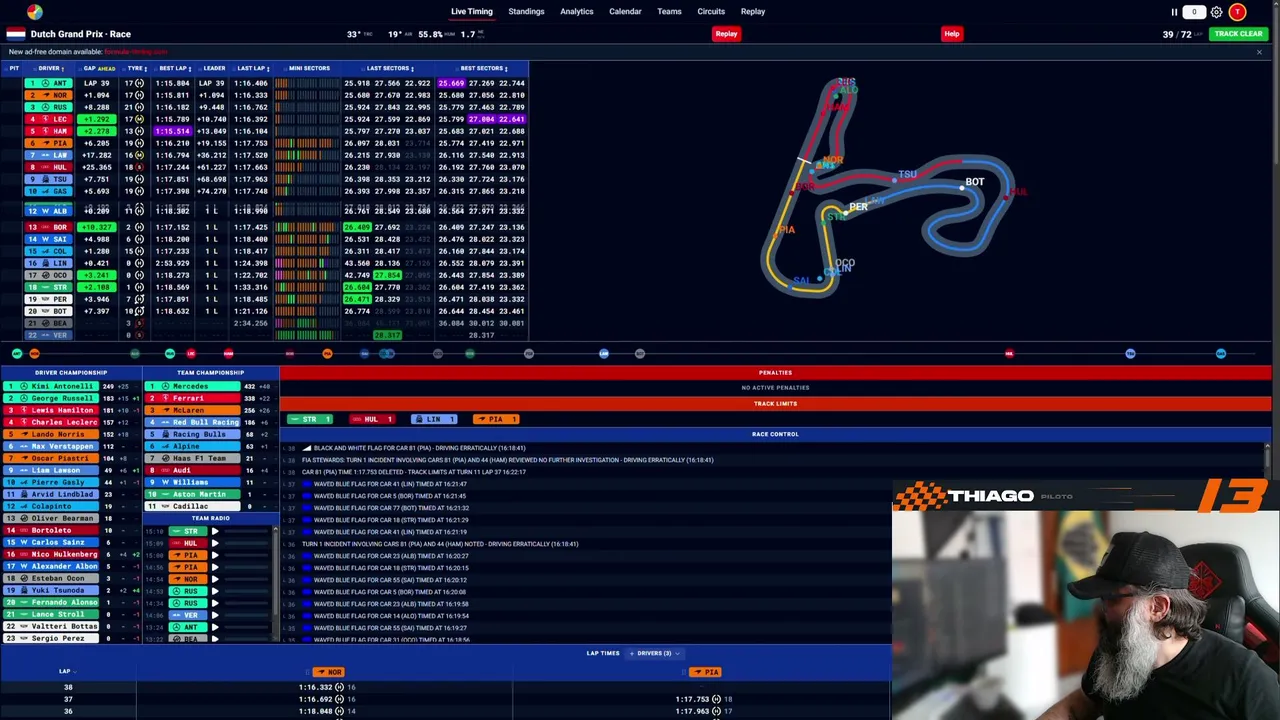Sort by the LAST LAP column arrows

[270, 68]
